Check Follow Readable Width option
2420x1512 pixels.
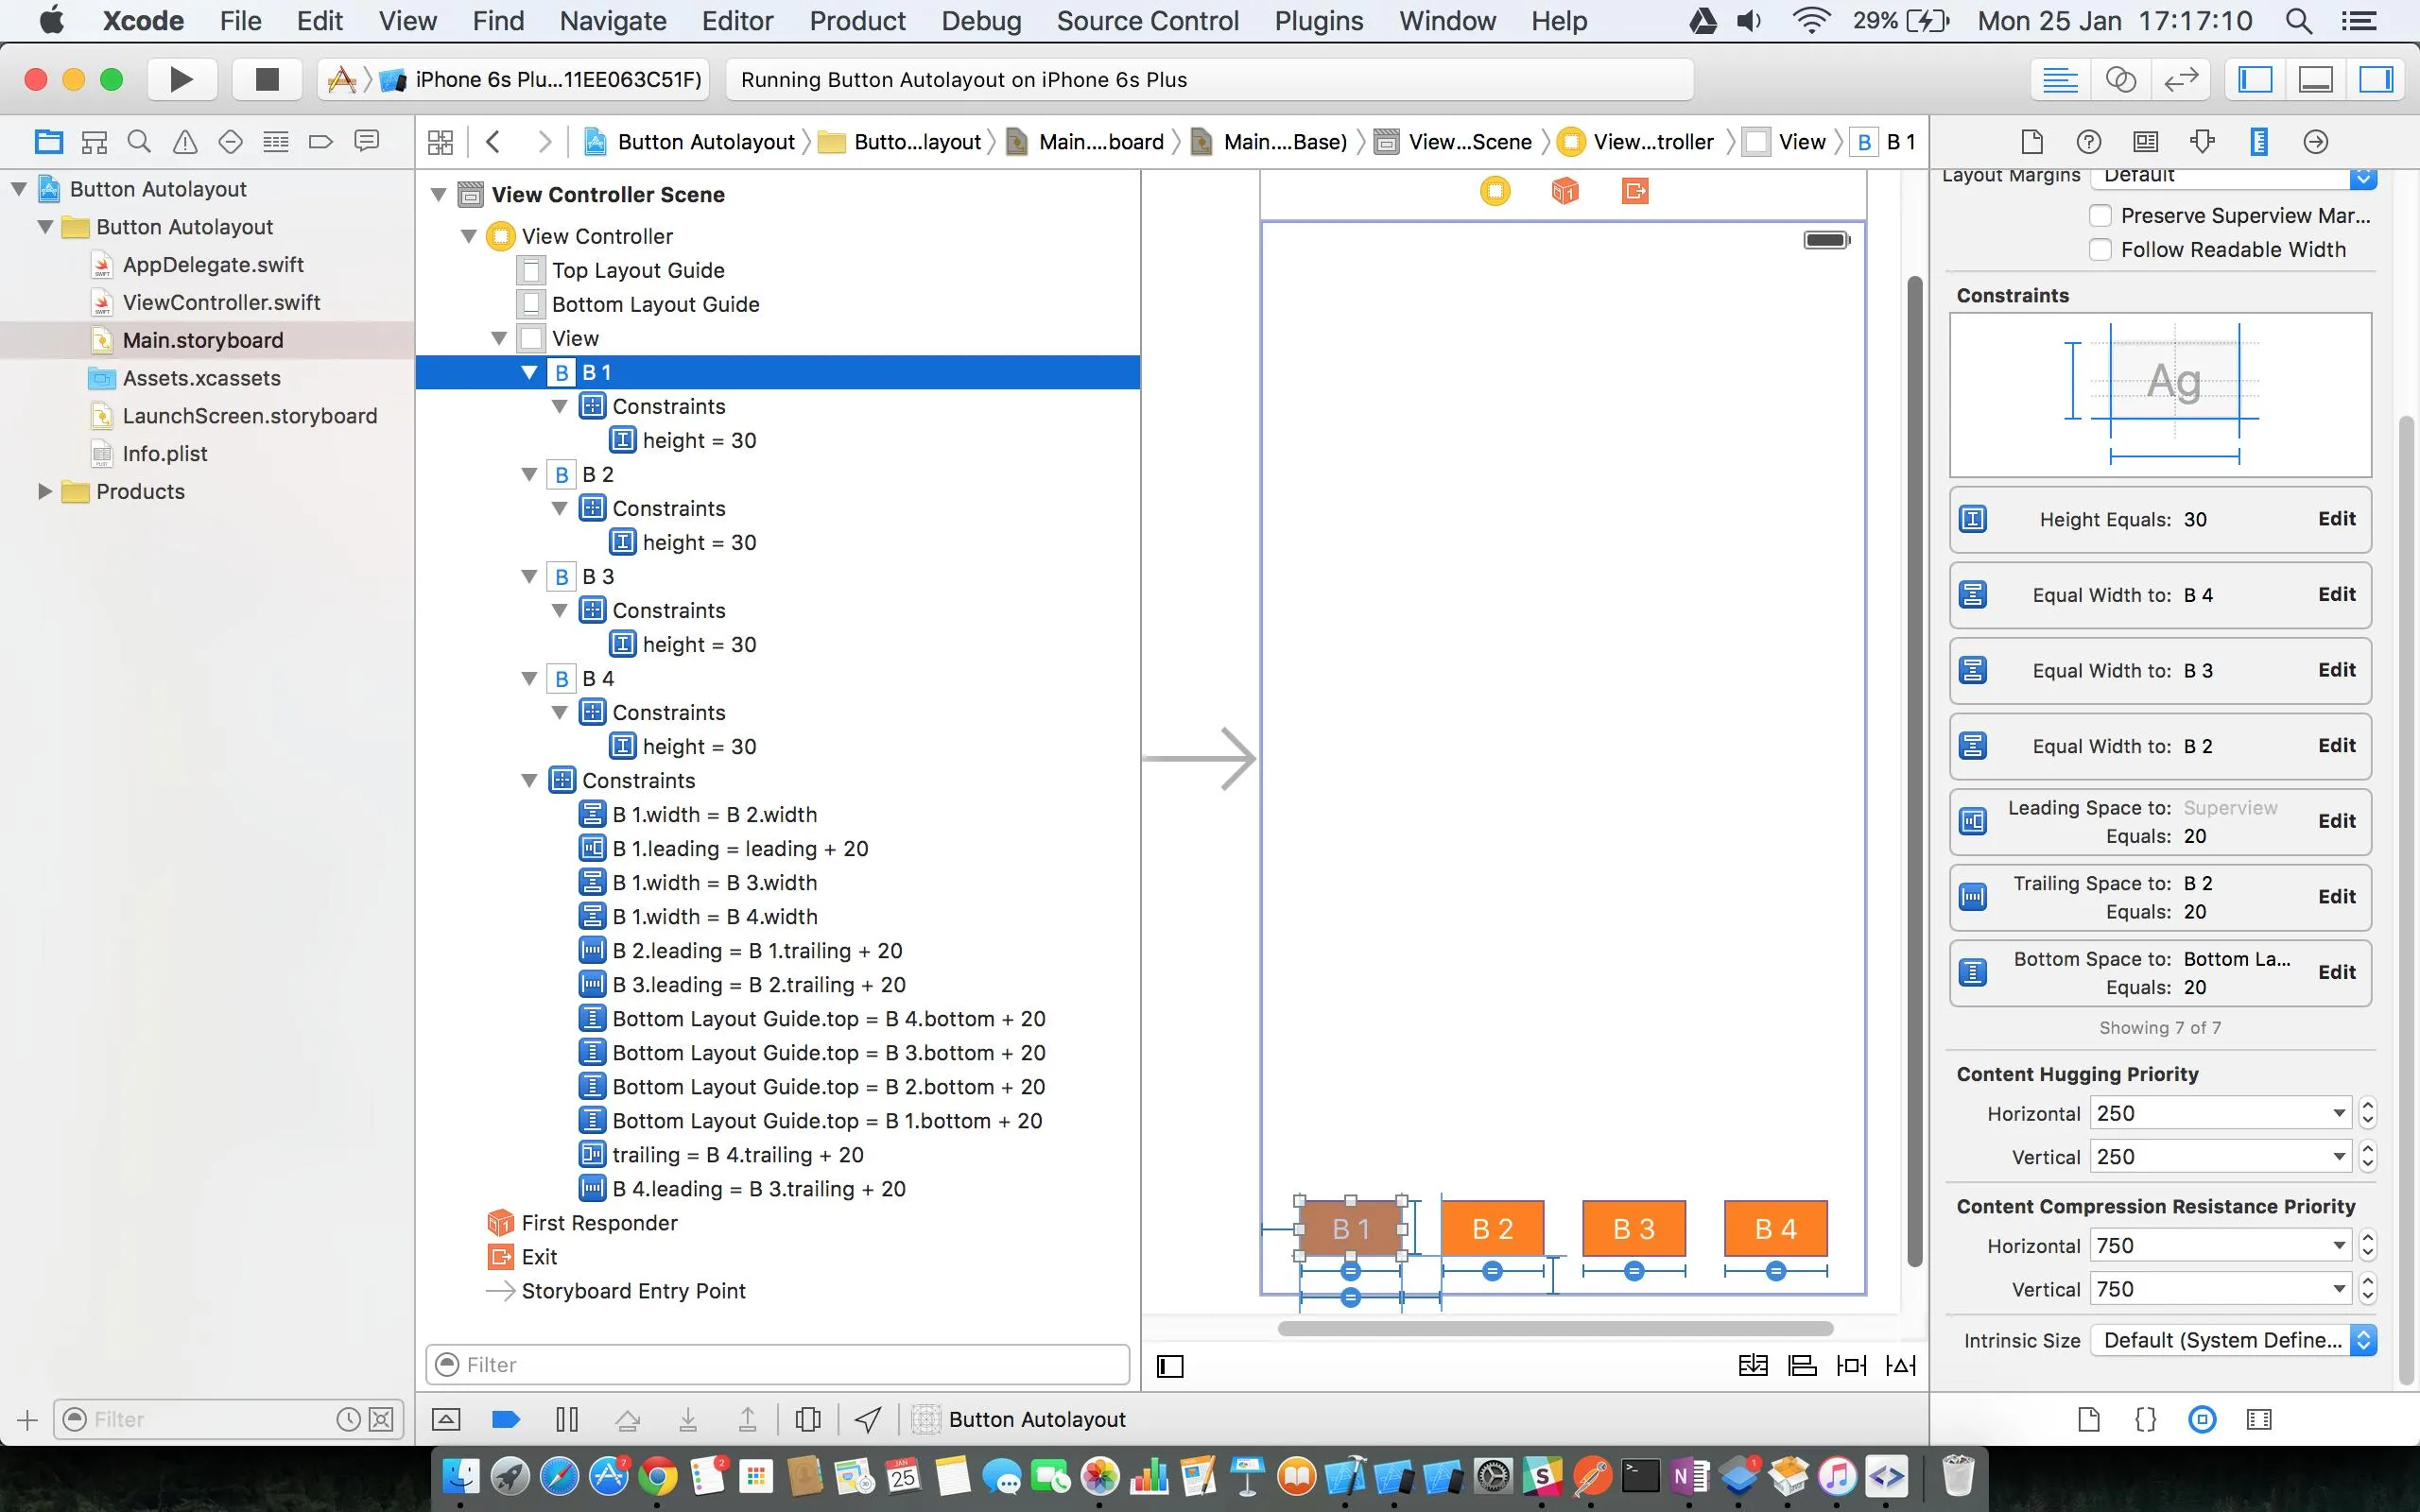(x=2100, y=250)
